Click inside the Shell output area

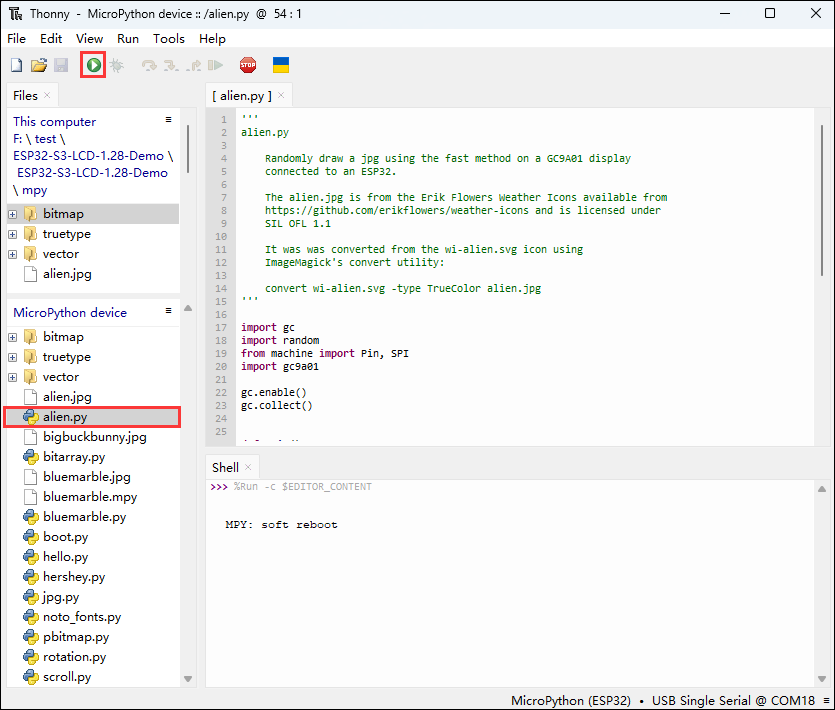pos(500,600)
